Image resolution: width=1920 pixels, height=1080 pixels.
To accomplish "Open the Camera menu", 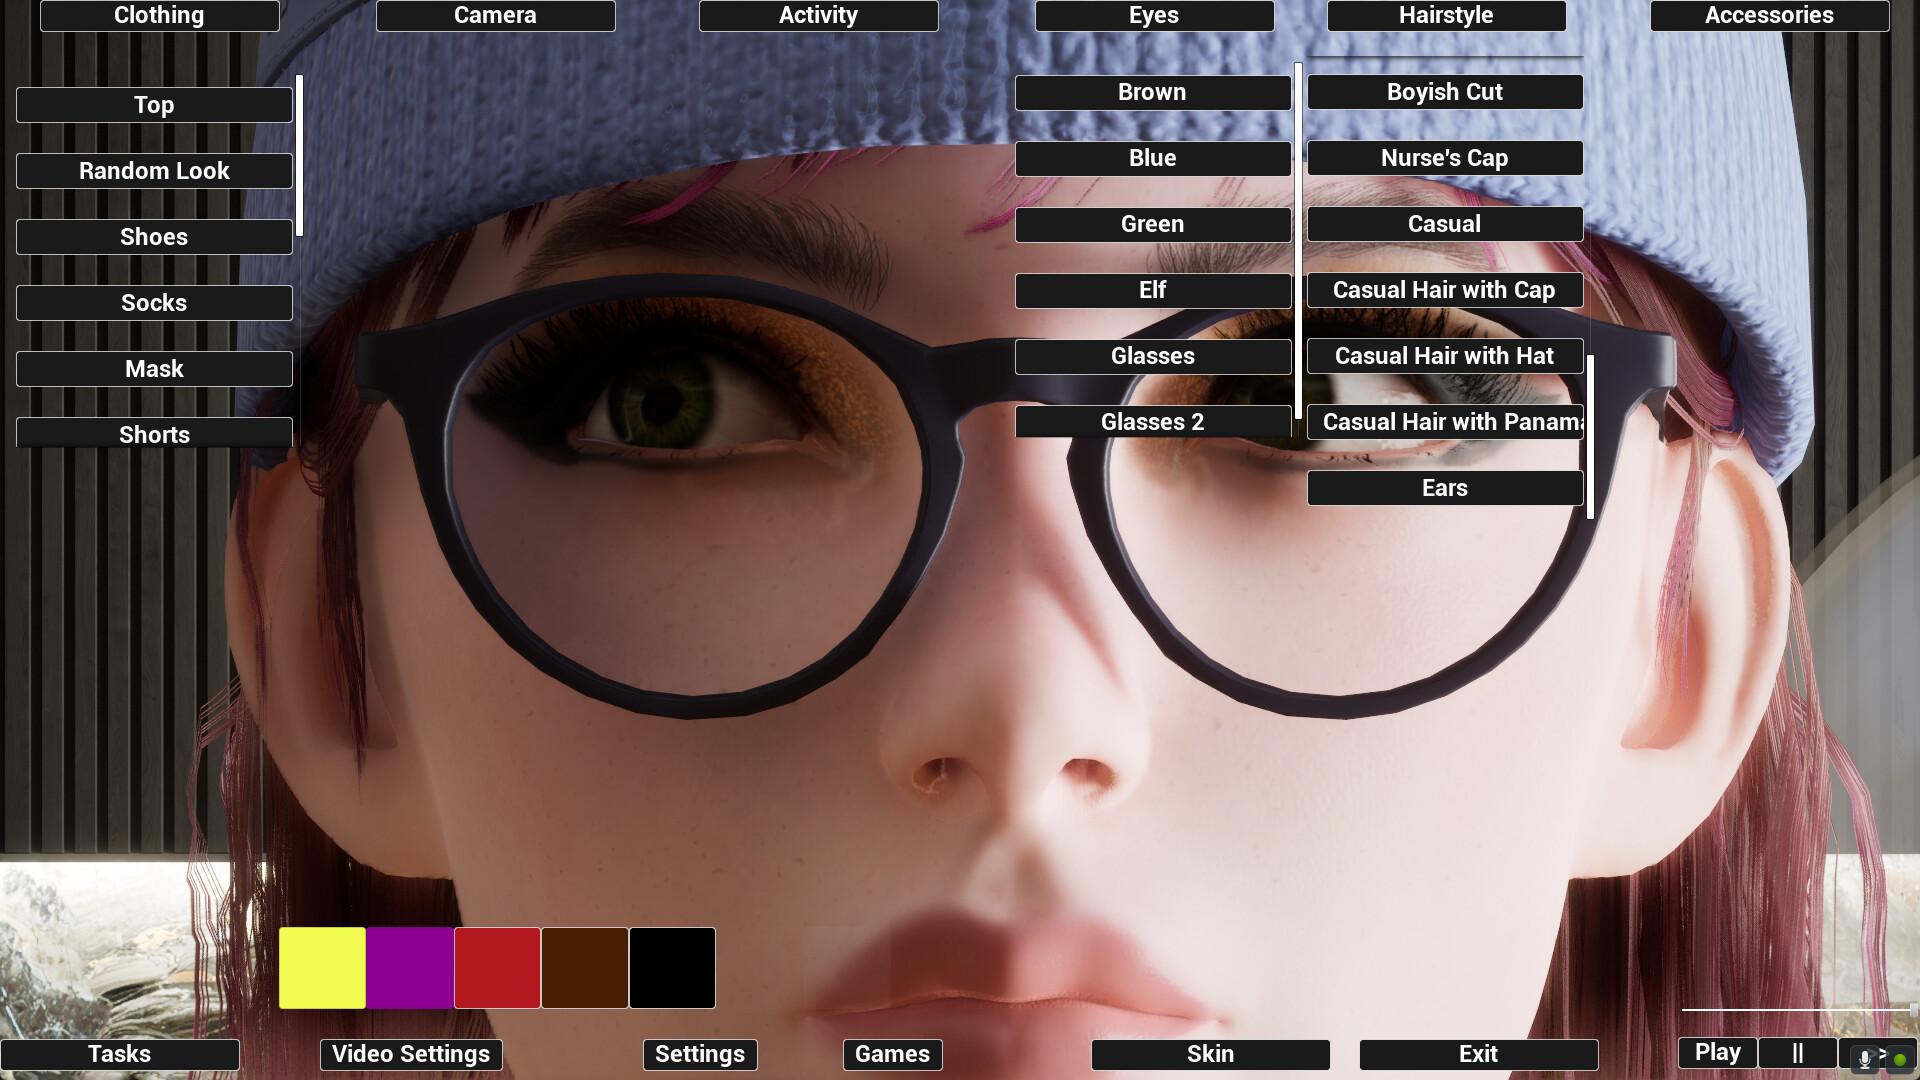I will pyautogui.click(x=495, y=15).
